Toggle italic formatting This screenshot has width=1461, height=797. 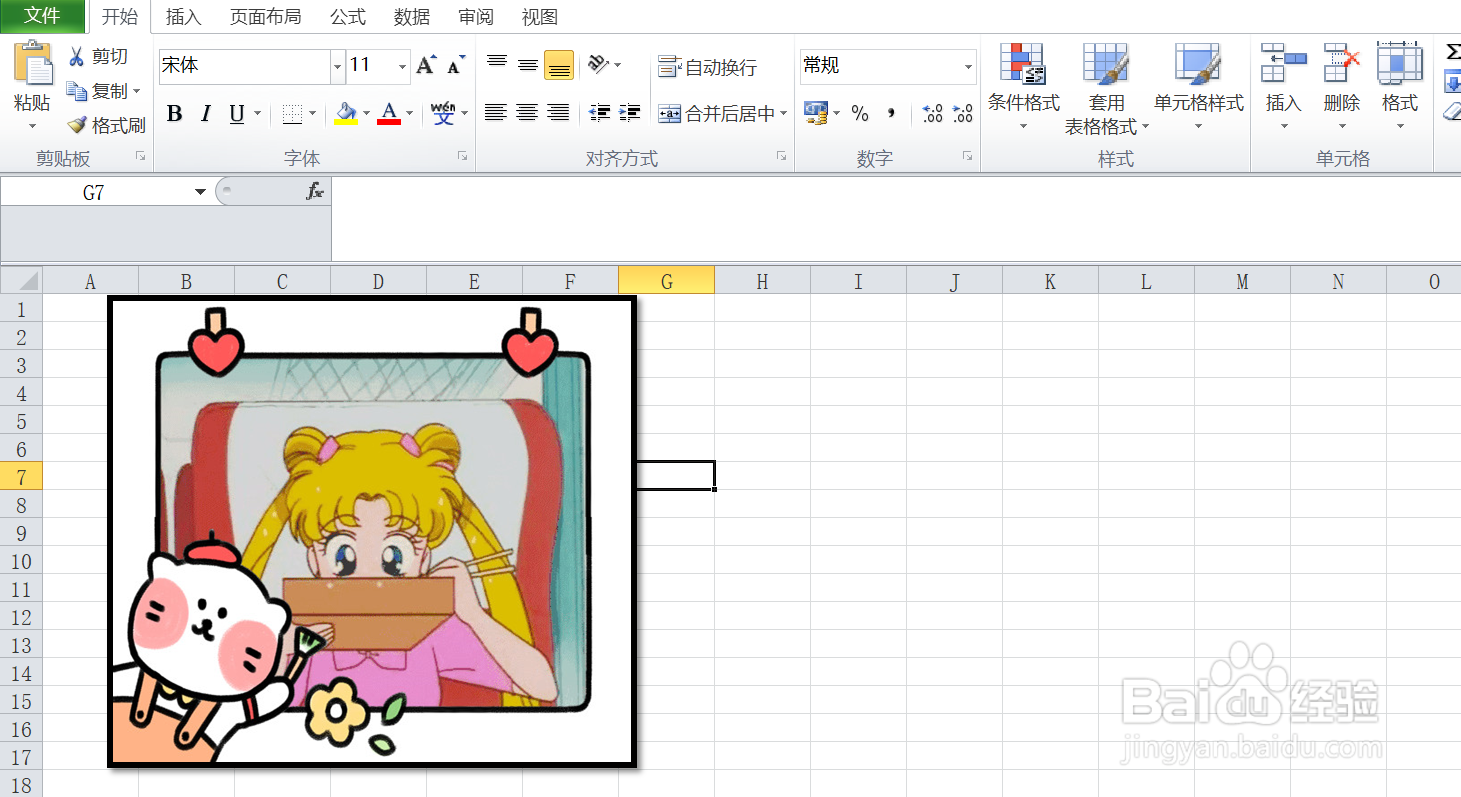point(205,114)
